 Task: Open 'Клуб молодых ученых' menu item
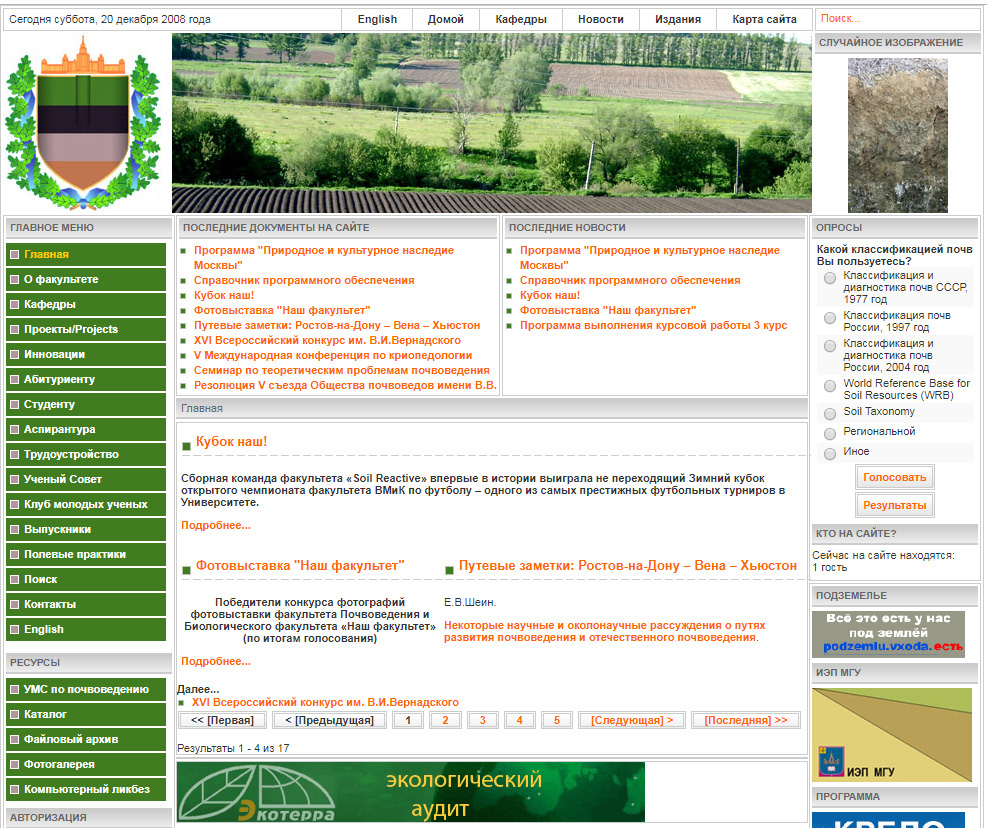pos(86,504)
